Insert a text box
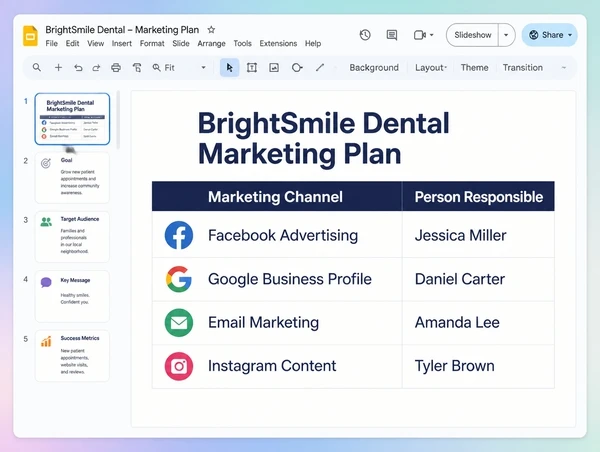This screenshot has width=600, height=452. tap(252, 68)
